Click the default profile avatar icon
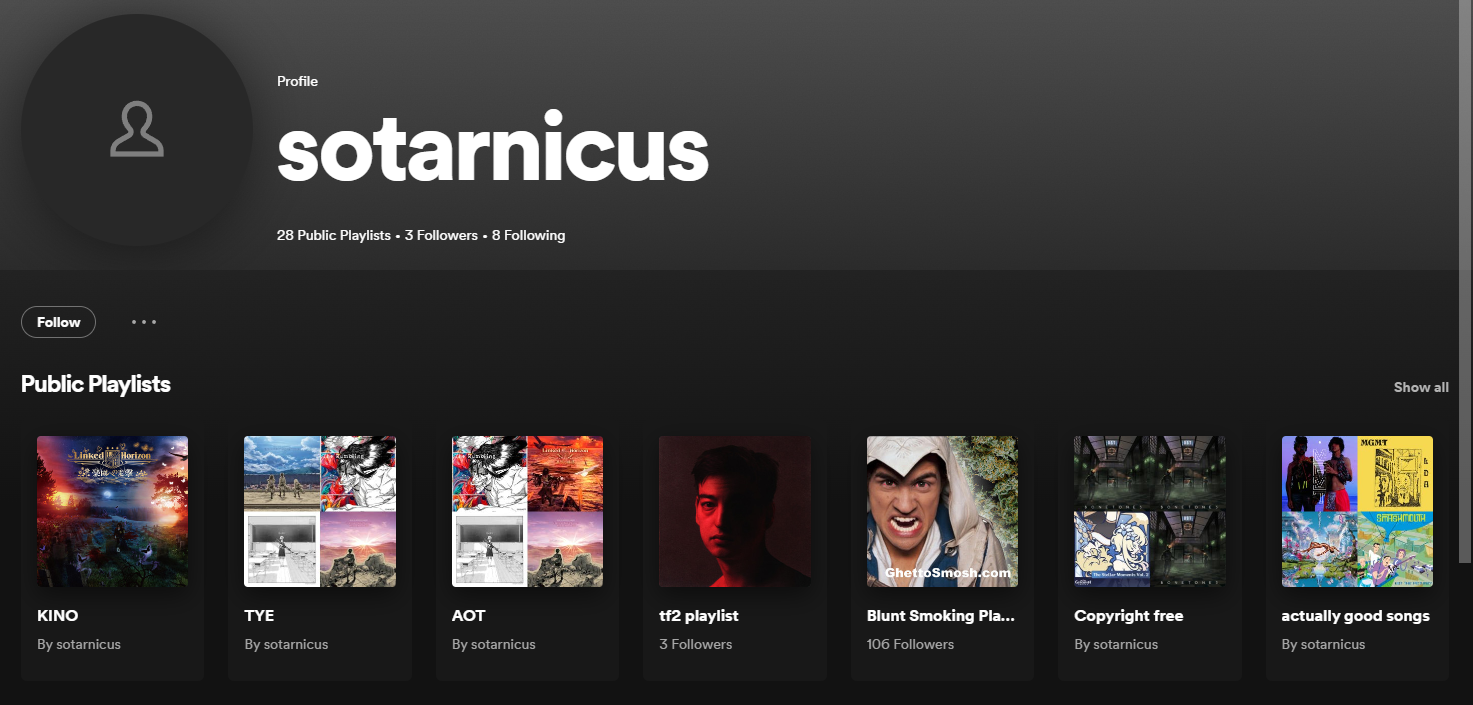The width and height of the screenshot is (1473, 705). click(x=137, y=130)
